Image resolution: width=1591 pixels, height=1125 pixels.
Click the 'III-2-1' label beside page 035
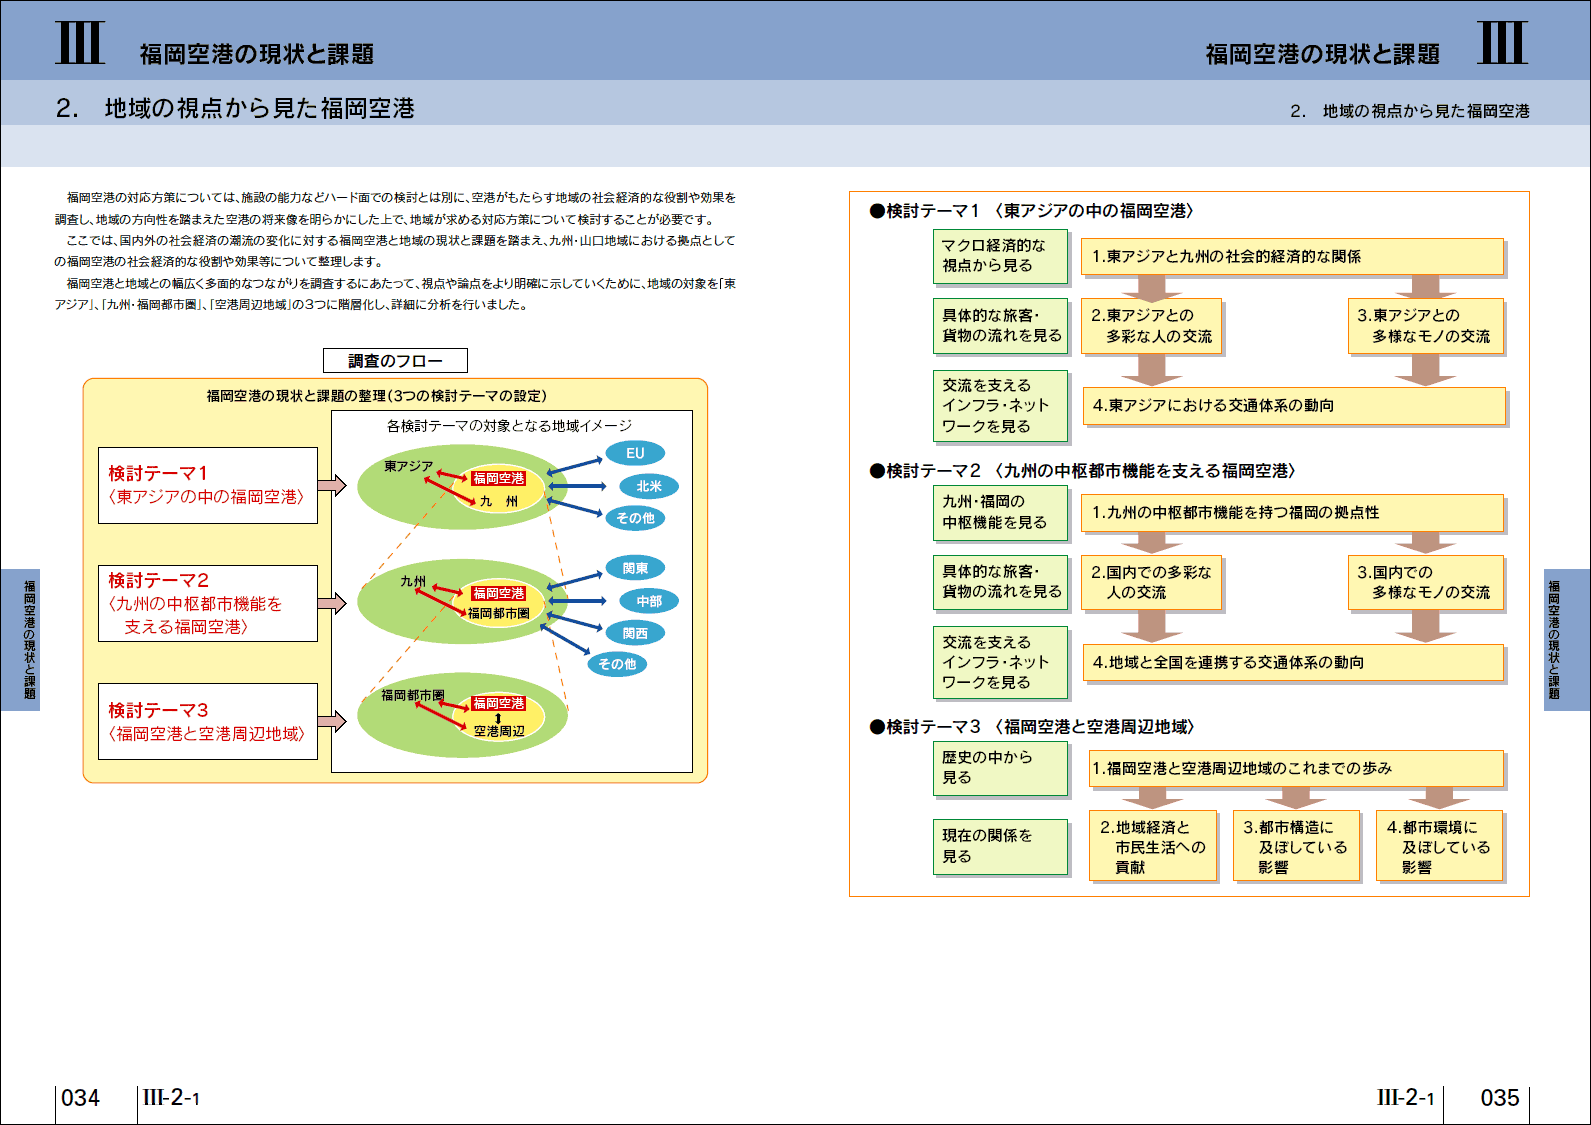click(x=1405, y=1098)
